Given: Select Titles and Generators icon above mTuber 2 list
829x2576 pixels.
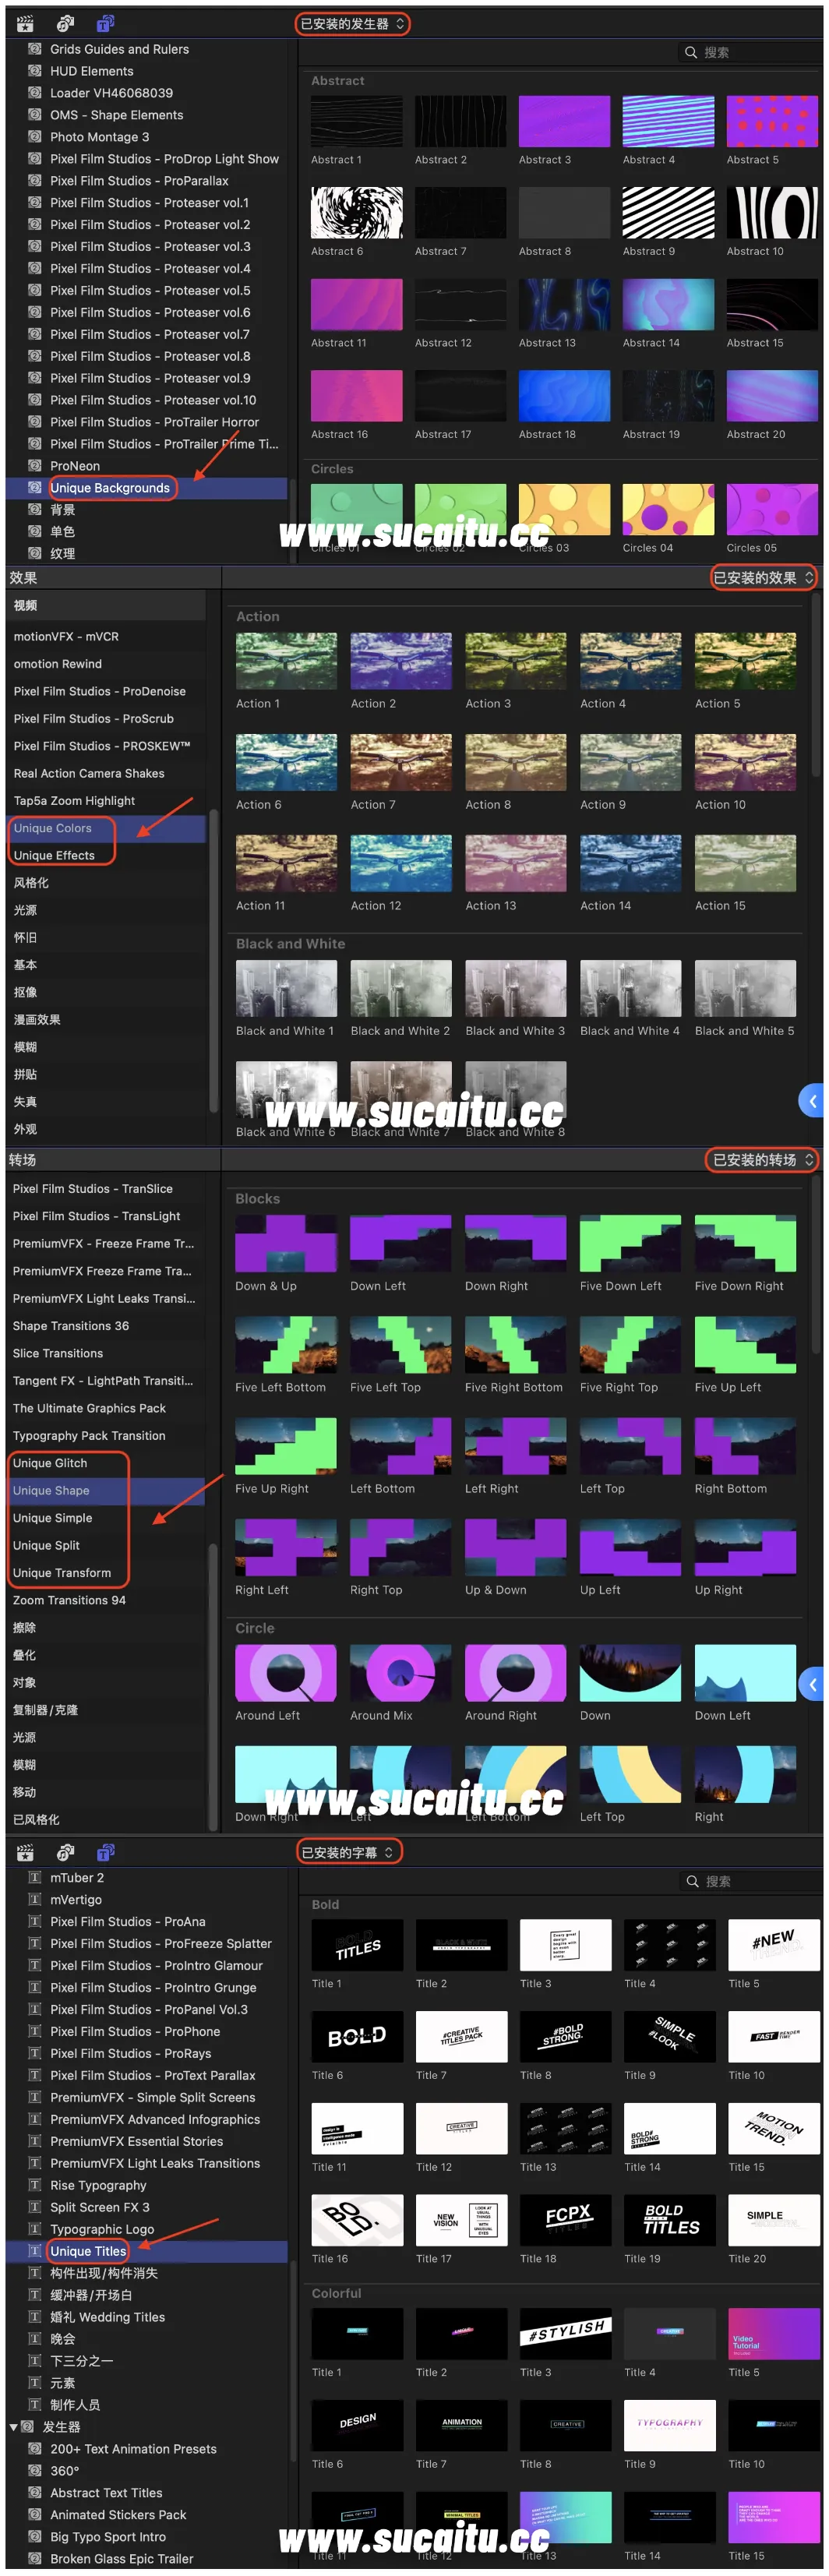Looking at the screenshot, I should coord(105,1852).
